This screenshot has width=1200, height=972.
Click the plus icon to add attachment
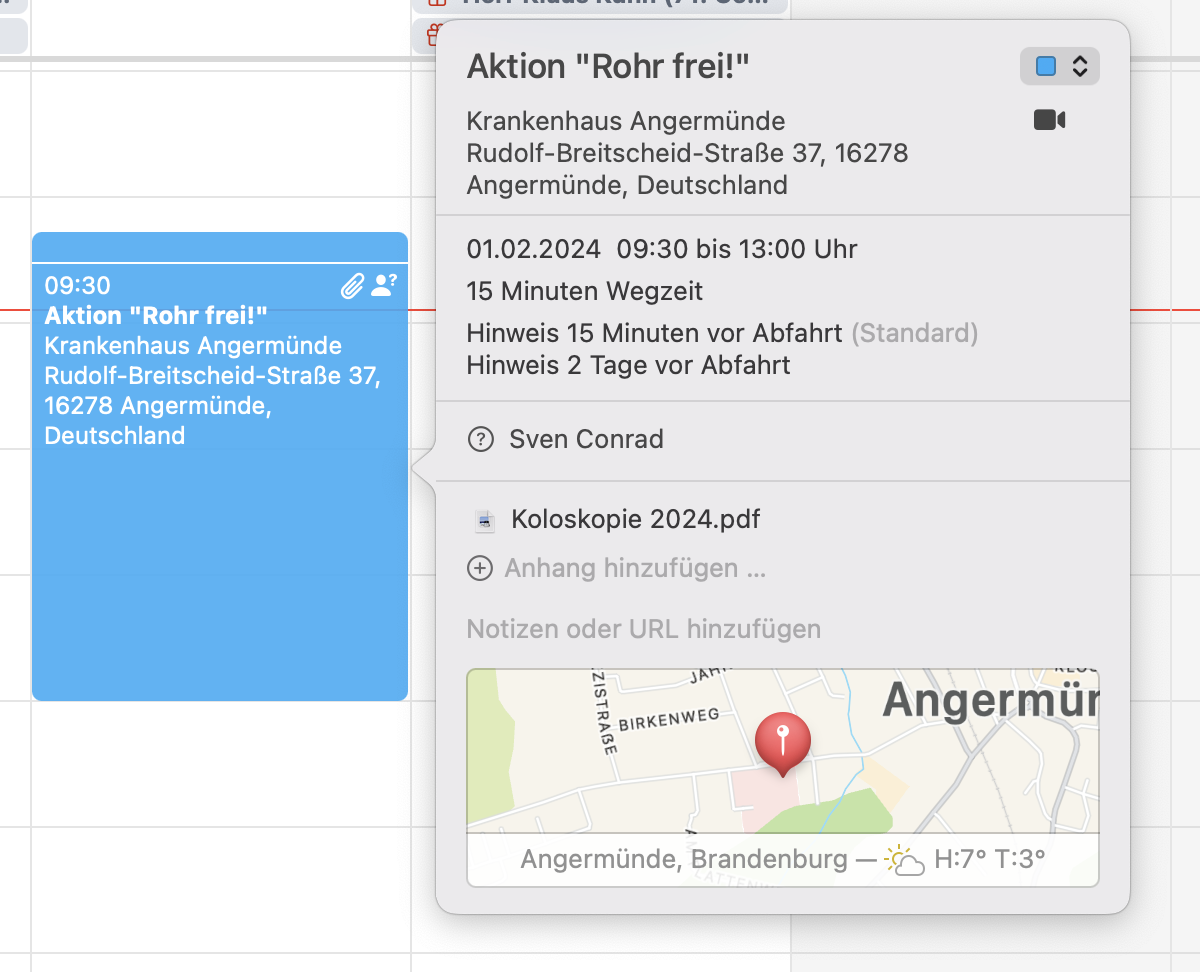click(x=481, y=569)
